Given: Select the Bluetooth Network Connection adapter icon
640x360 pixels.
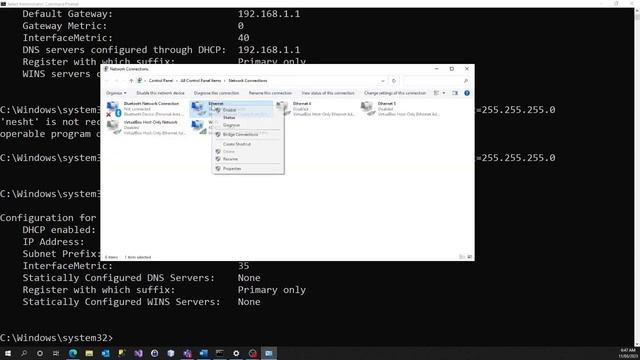Looking at the screenshot, I should 114,109.
